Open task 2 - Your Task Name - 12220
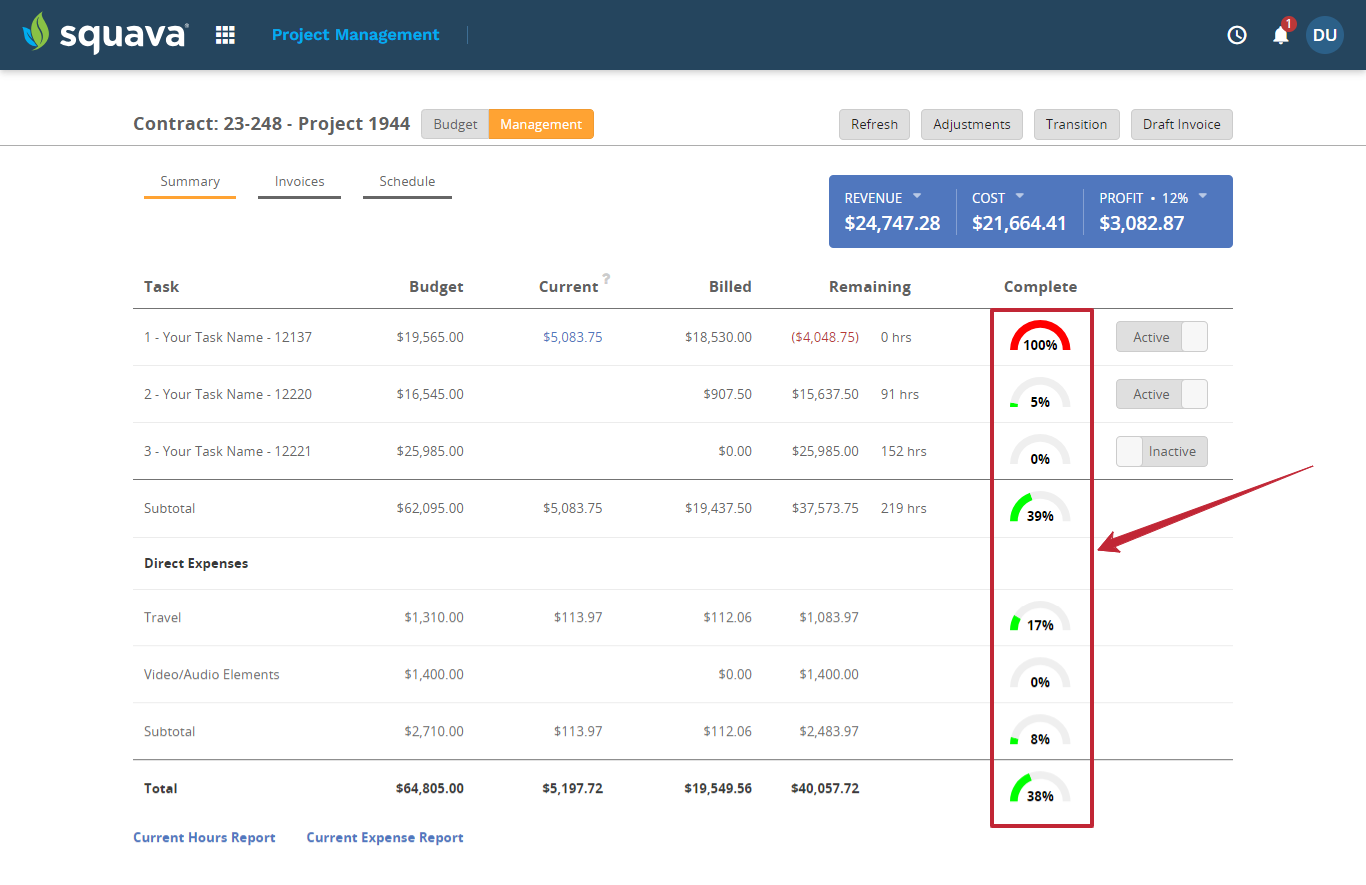Viewport: 1366px width, 885px height. click(x=227, y=394)
